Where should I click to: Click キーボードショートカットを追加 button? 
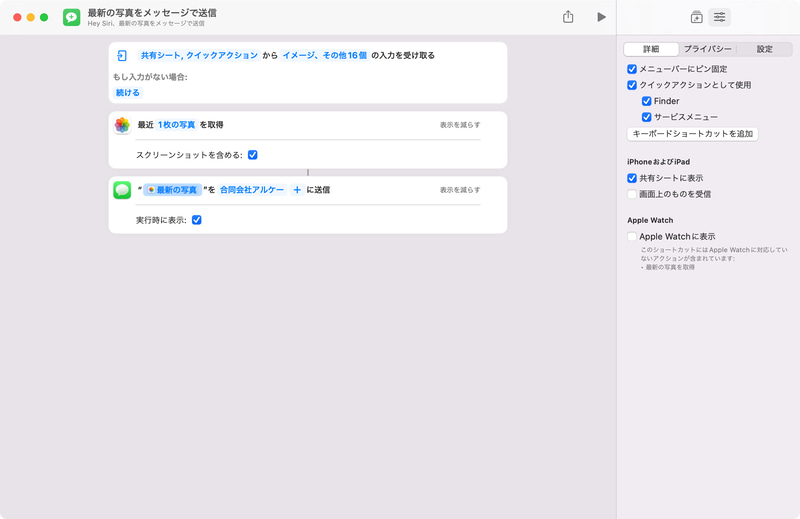pyautogui.click(x=692, y=134)
